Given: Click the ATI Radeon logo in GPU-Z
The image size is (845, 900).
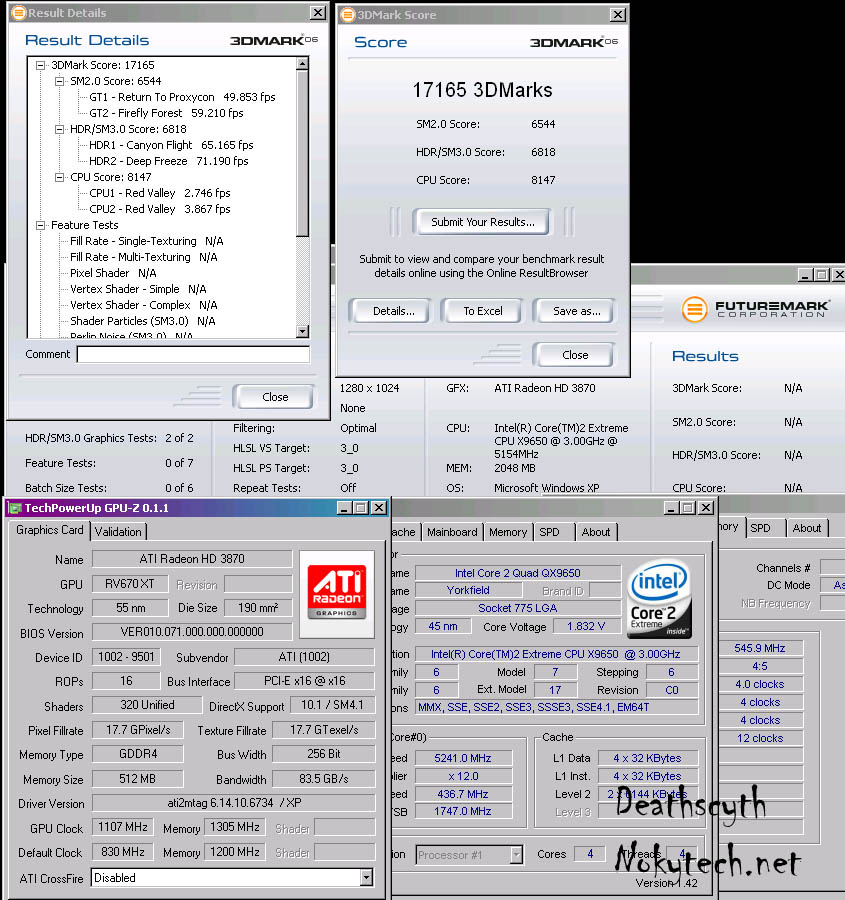Looking at the screenshot, I should [x=337, y=594].
